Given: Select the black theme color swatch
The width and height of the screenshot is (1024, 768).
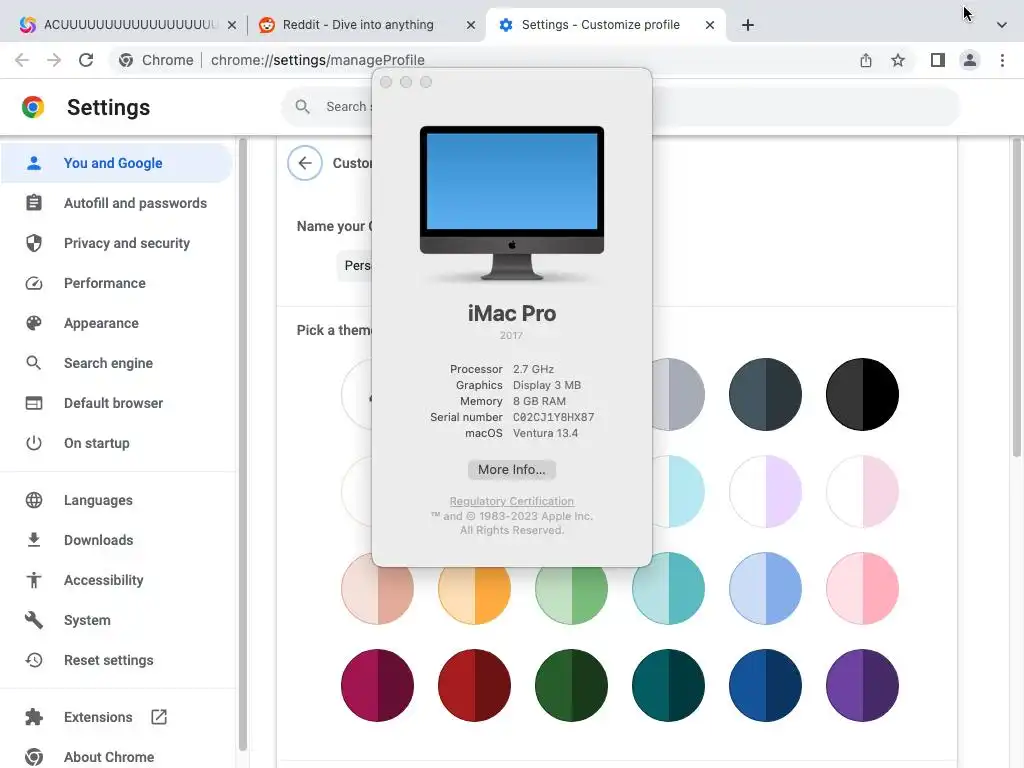Looking at the screenshot, I should [x=862, y=394].
